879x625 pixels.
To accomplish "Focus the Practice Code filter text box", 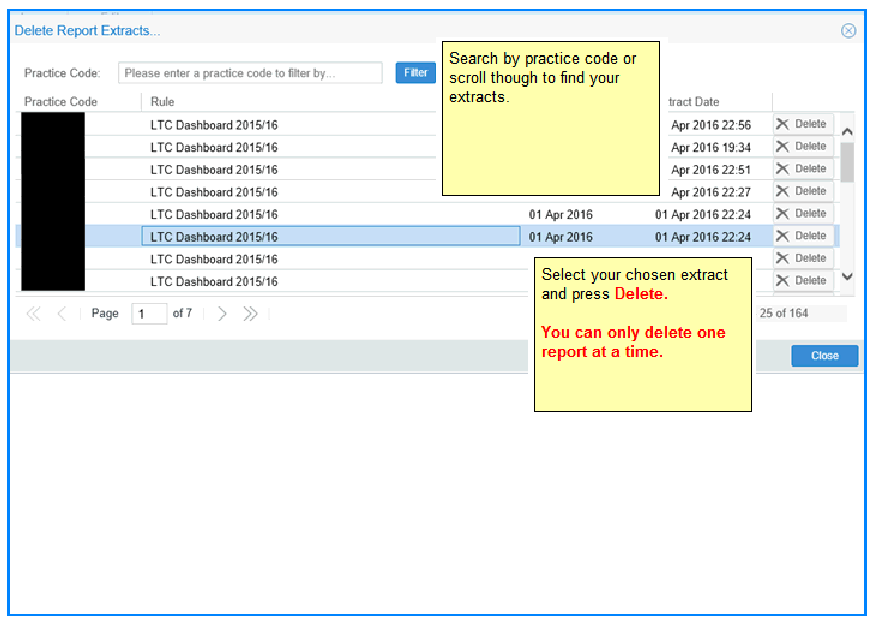I will [250, 73].
